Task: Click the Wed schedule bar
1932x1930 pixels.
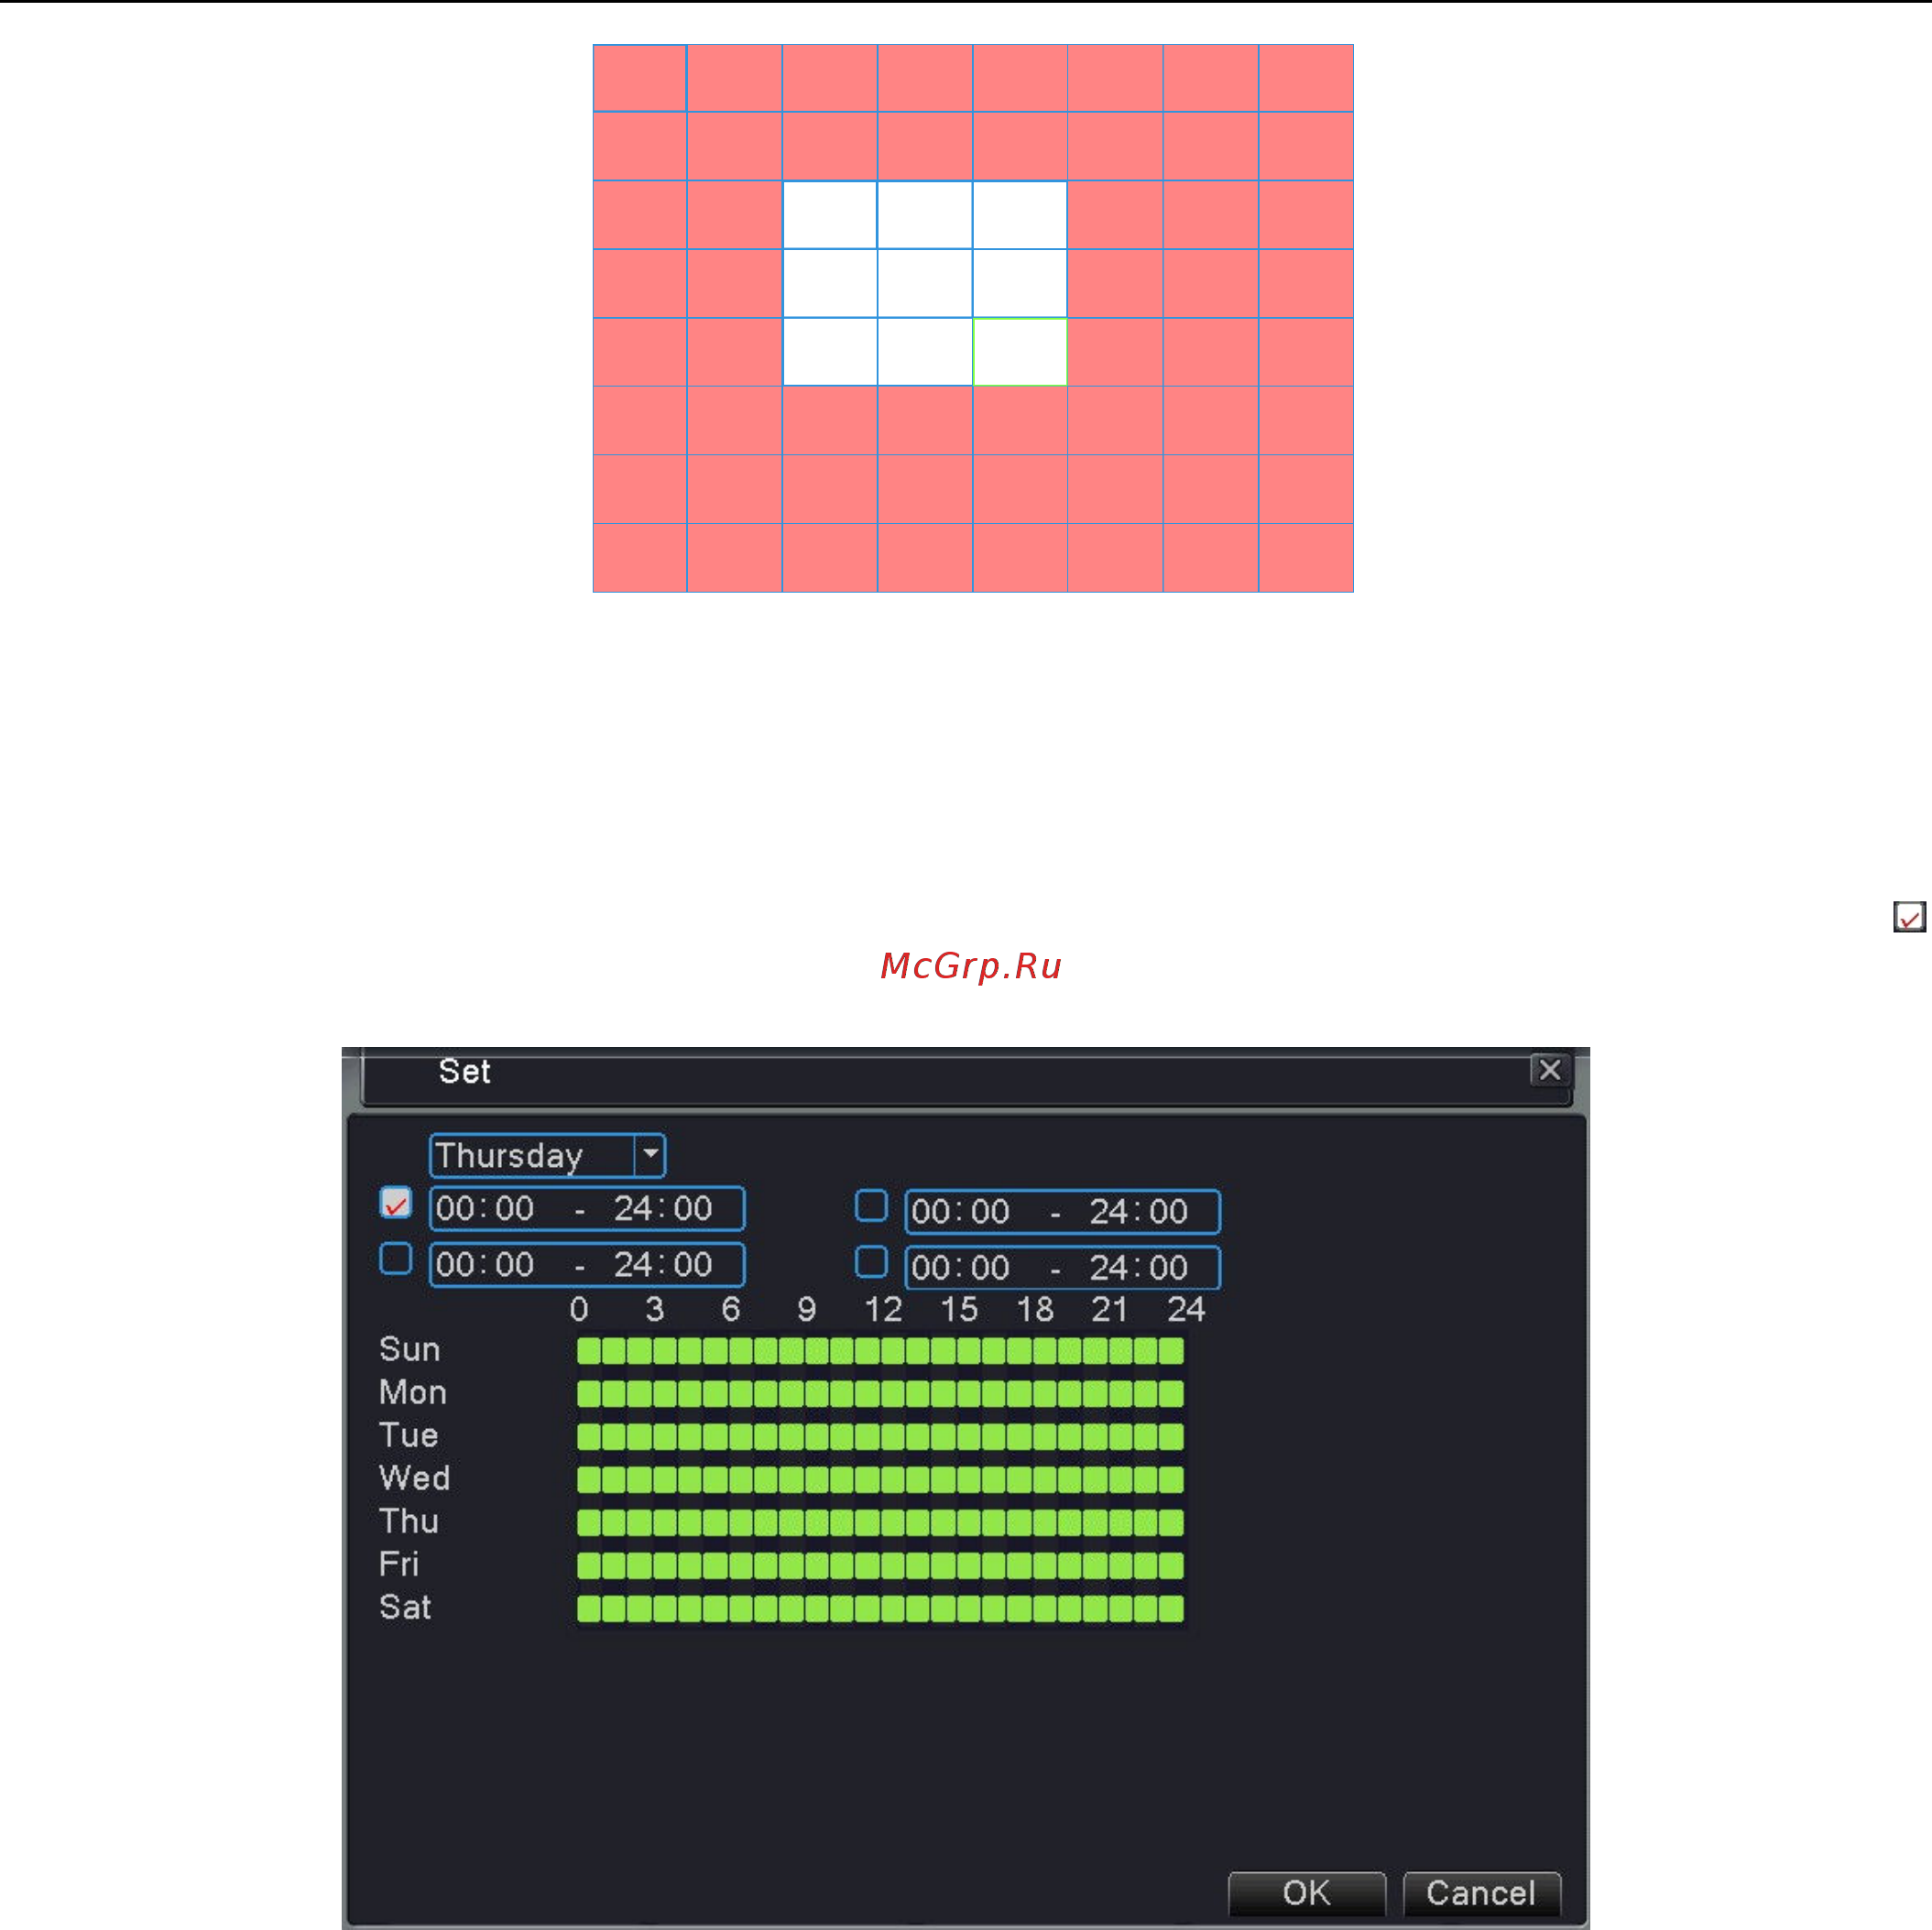Action: coord(880,1479)
